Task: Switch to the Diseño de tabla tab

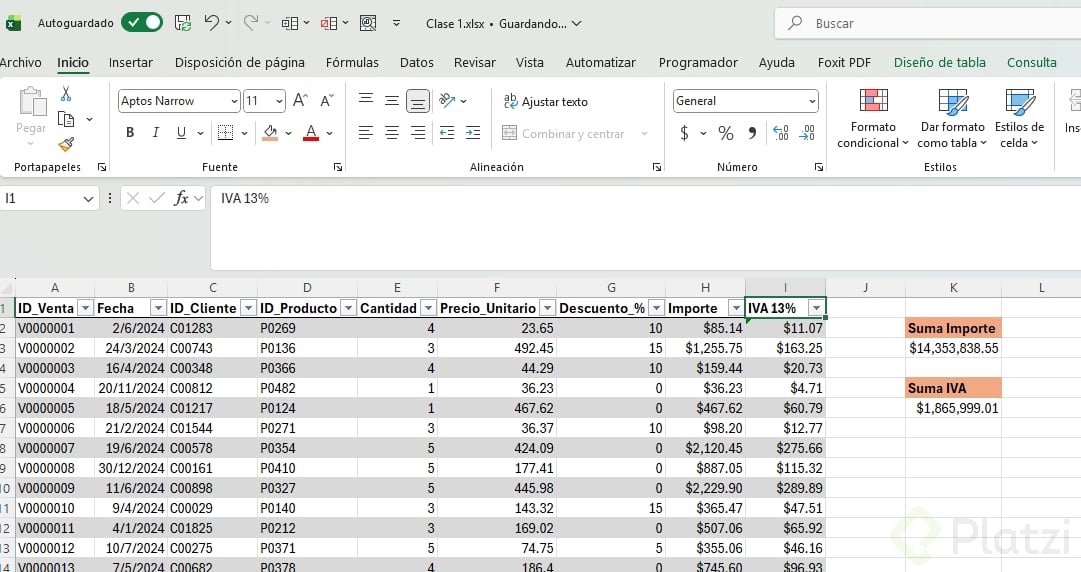Action: click(x=939, y=62)
